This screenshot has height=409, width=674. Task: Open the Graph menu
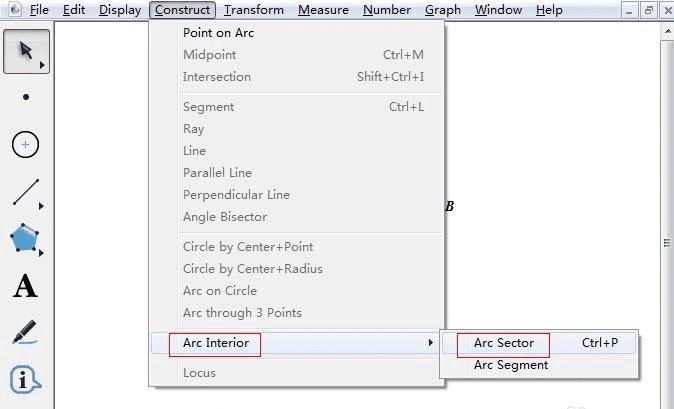(442, 10)
